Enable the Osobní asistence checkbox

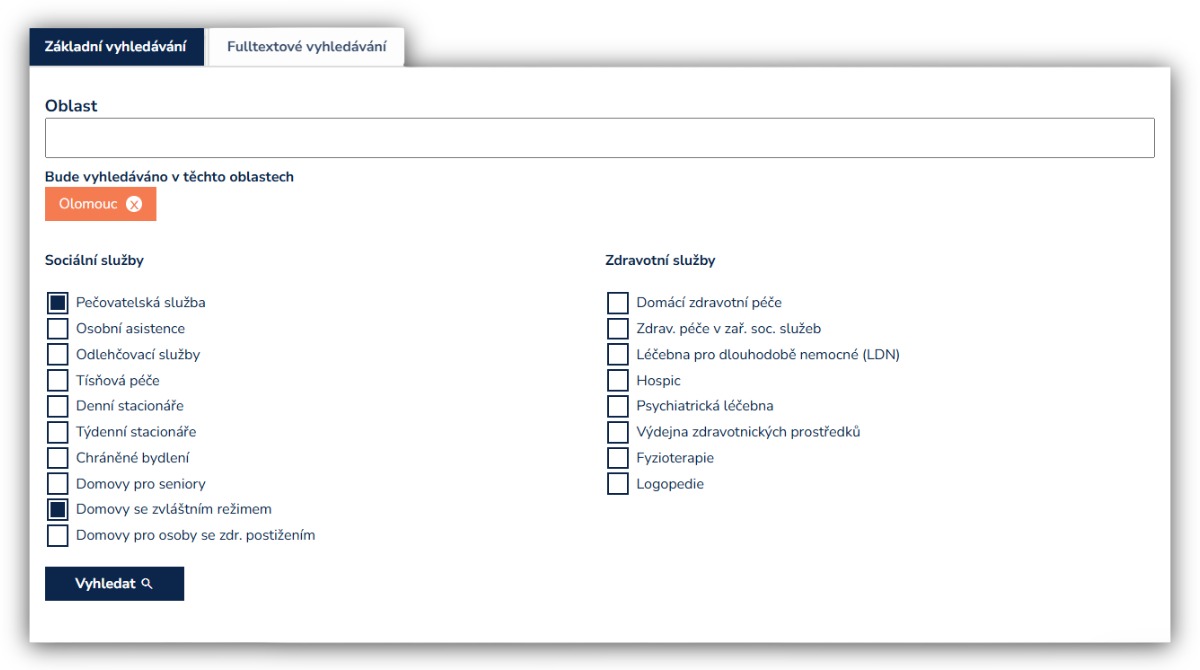click(x=58, y=329)
